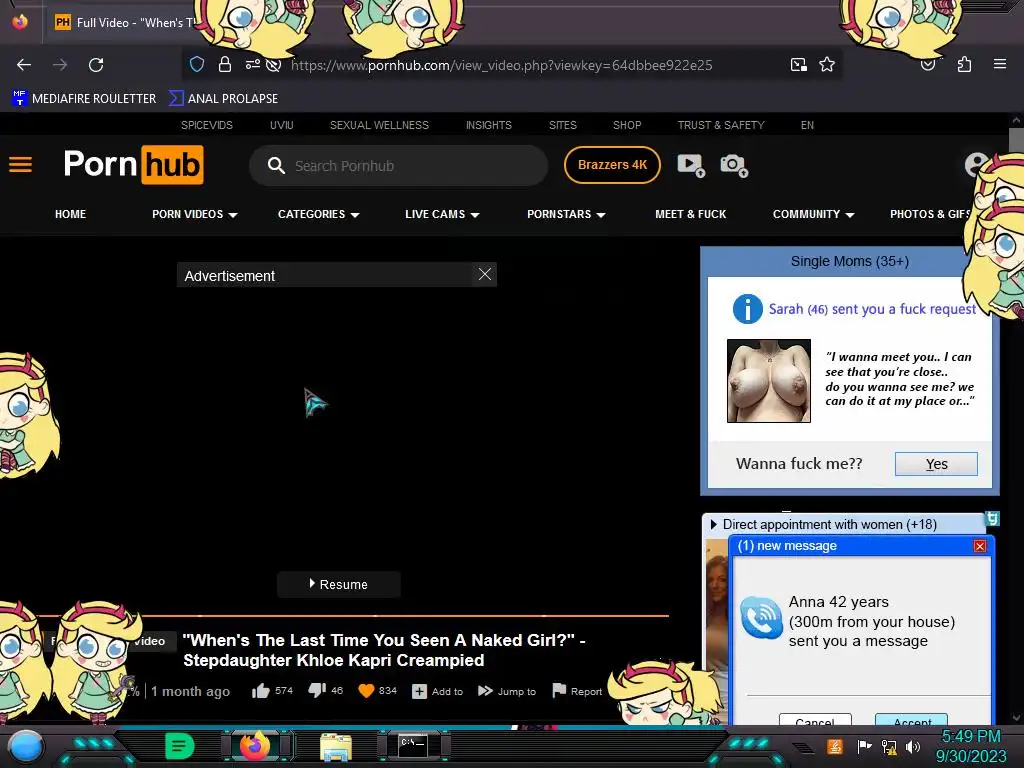The height and width of the screenshot is (768, 1024).
Task: Click the Single Moms ad thumbnail image
Action: [769, 381]
